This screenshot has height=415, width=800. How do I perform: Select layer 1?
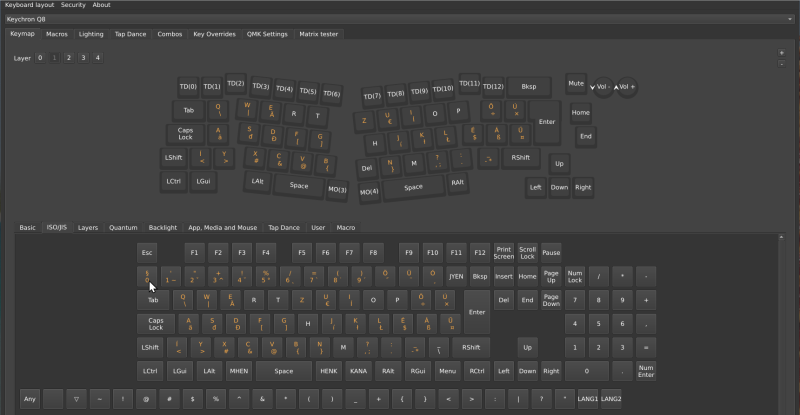pos(54,58)
